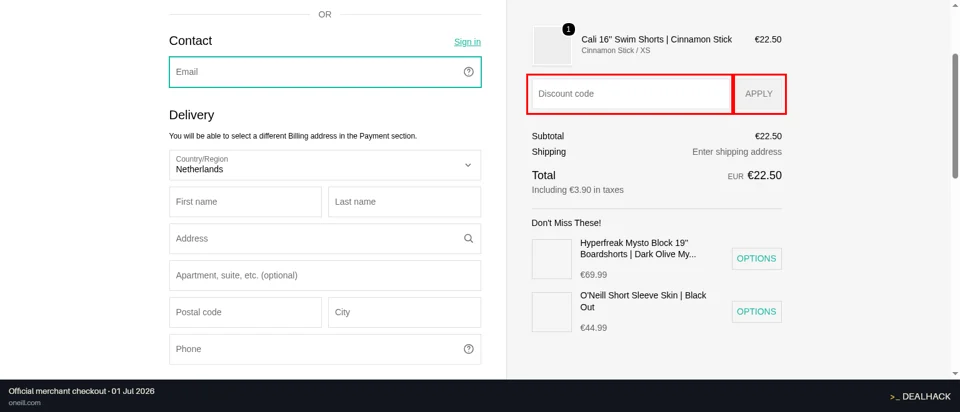Click the Apartment, suite, etc. field
The height and width of the screenshot is (412, 960).
coord(325,275)
